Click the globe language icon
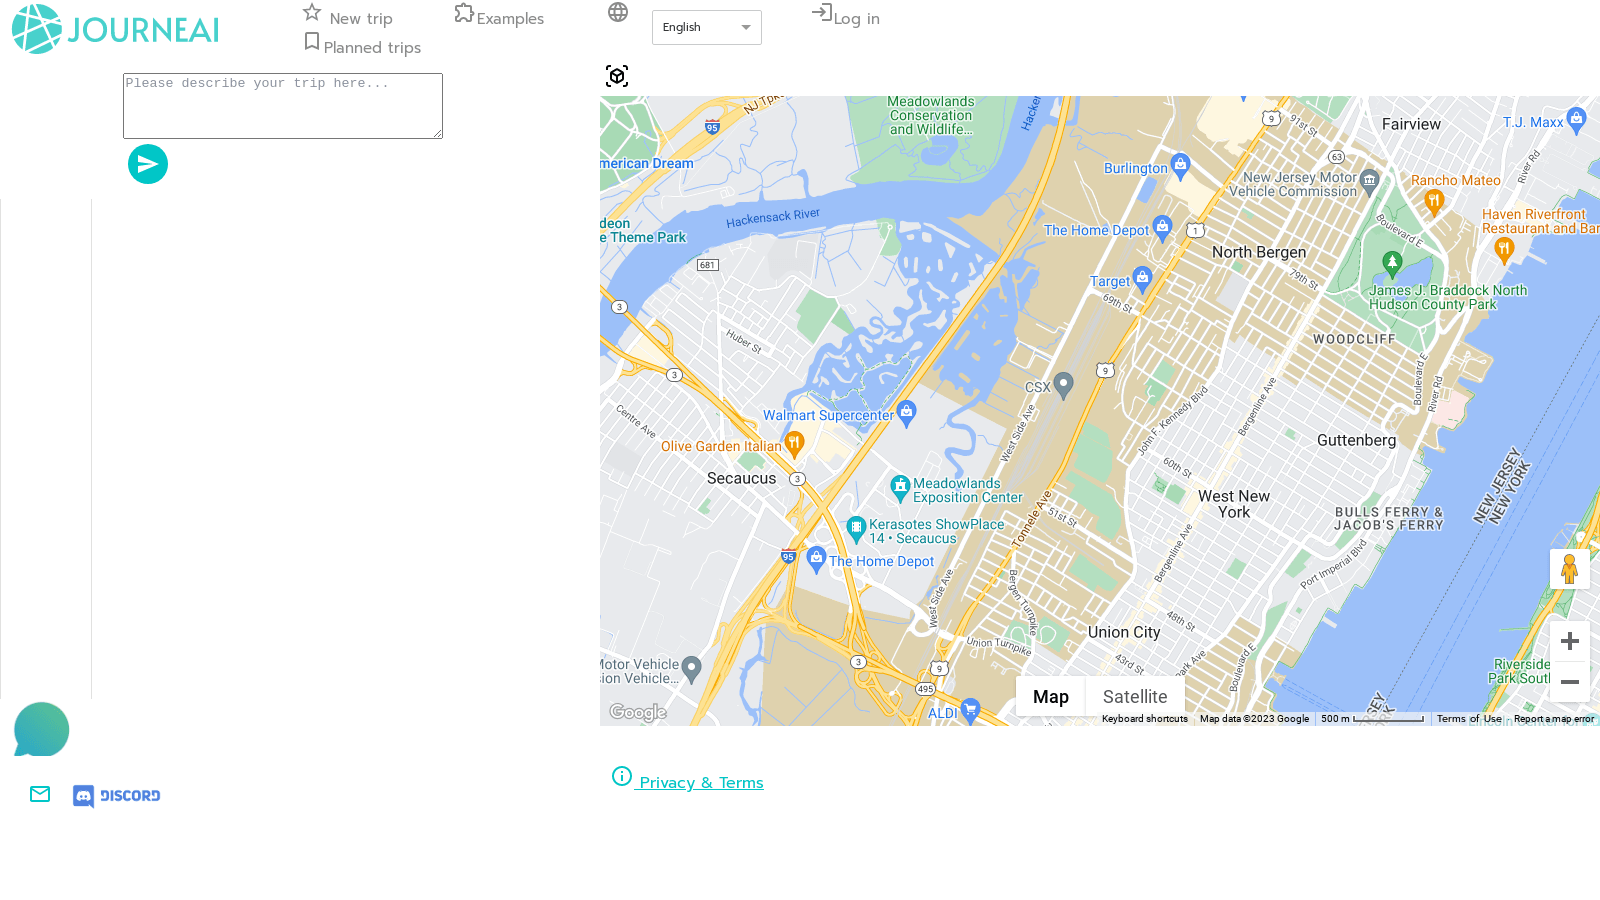1600x900 pixels. 618,12
